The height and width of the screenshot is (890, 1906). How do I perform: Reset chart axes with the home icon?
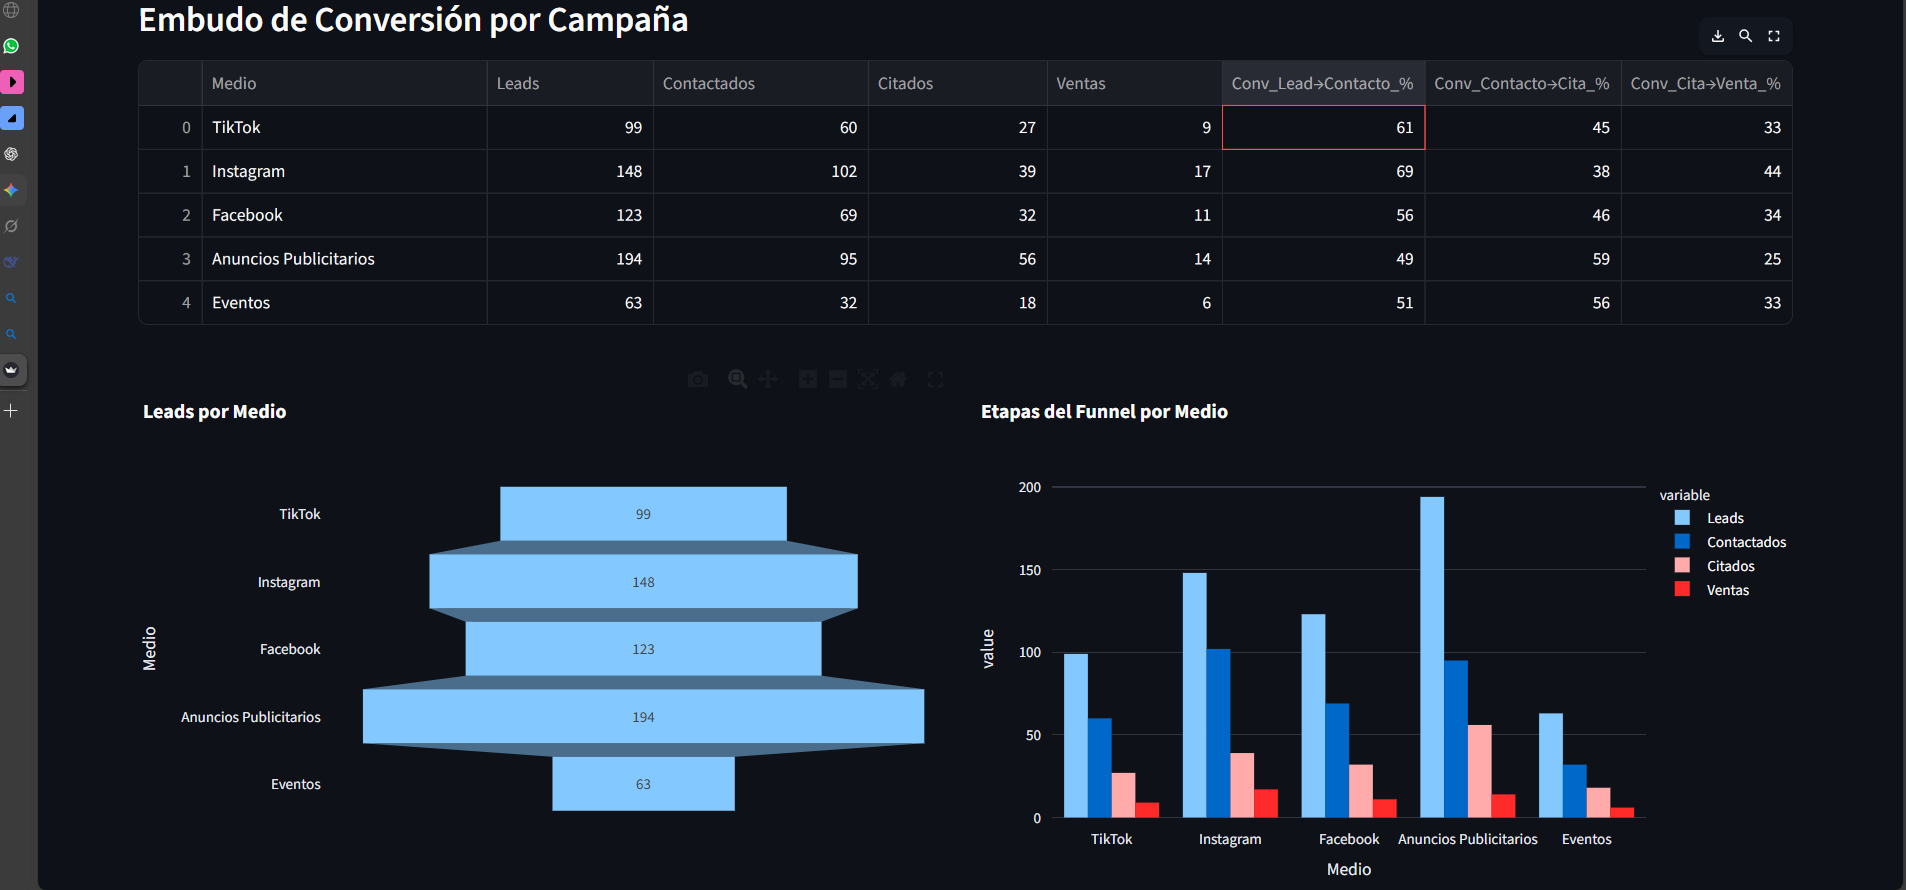[x=898, y=379]
